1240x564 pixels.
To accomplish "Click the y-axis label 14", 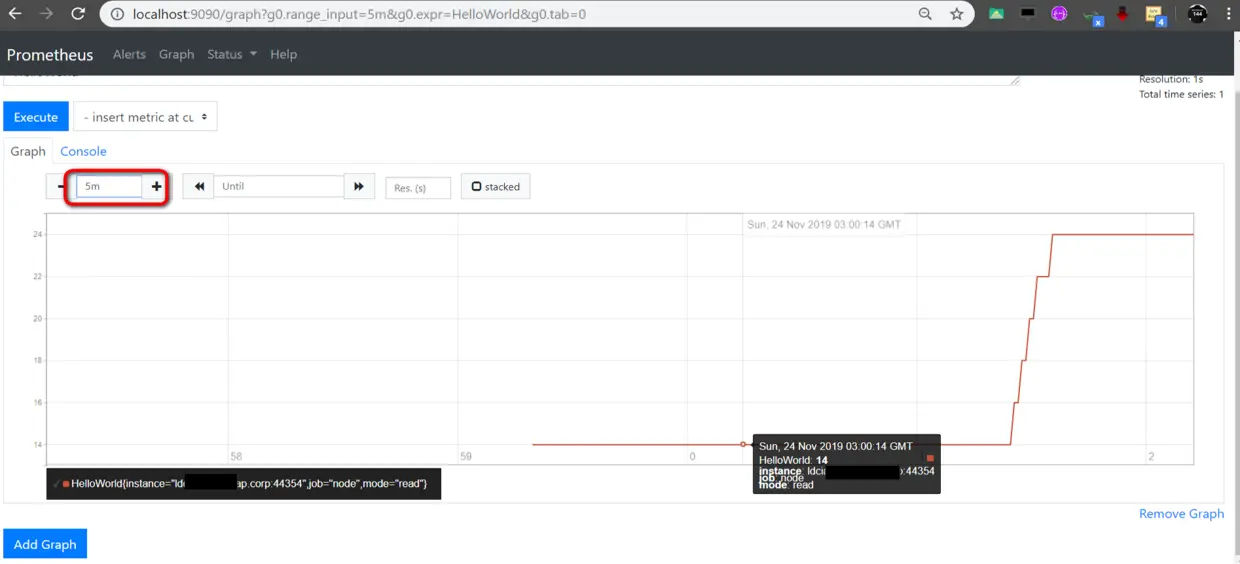I will click(37, 444).
